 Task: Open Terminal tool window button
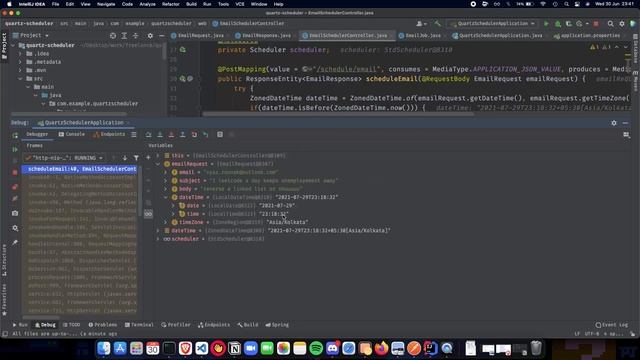pyautogui.click(x=139, y=325)
